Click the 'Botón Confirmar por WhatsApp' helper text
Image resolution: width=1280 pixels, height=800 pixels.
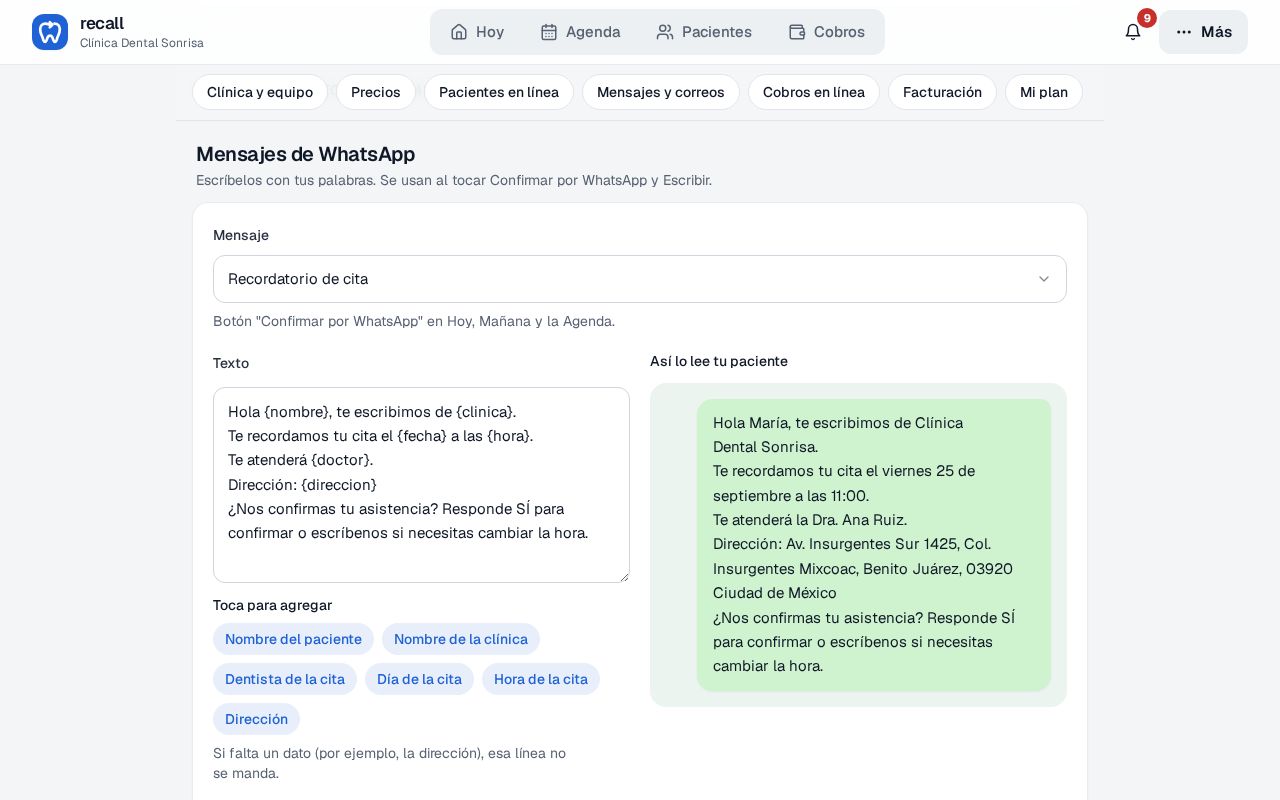click(x=414, y=321)
